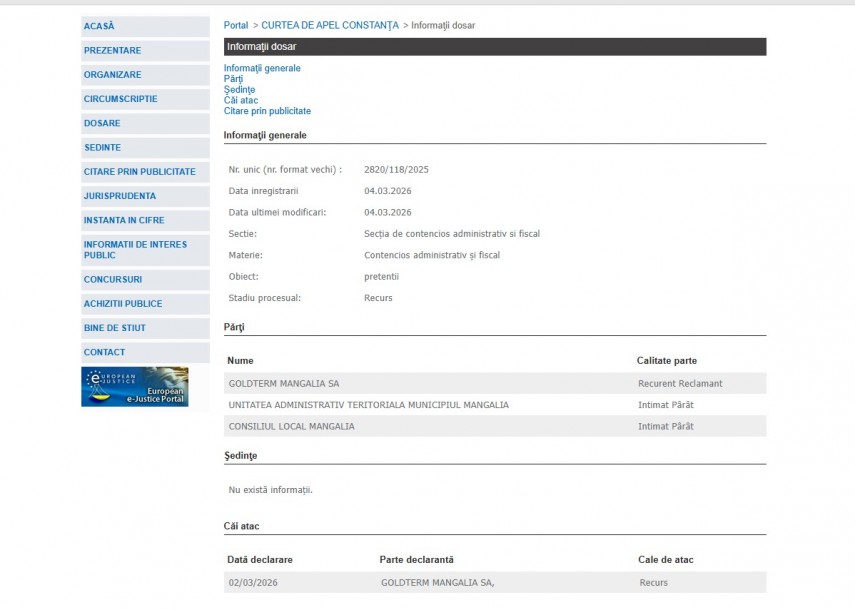Open CITARE PRIN PUBLICITATE sidebar item
This screenshot has height=610, width=855.
click(139, 172)
